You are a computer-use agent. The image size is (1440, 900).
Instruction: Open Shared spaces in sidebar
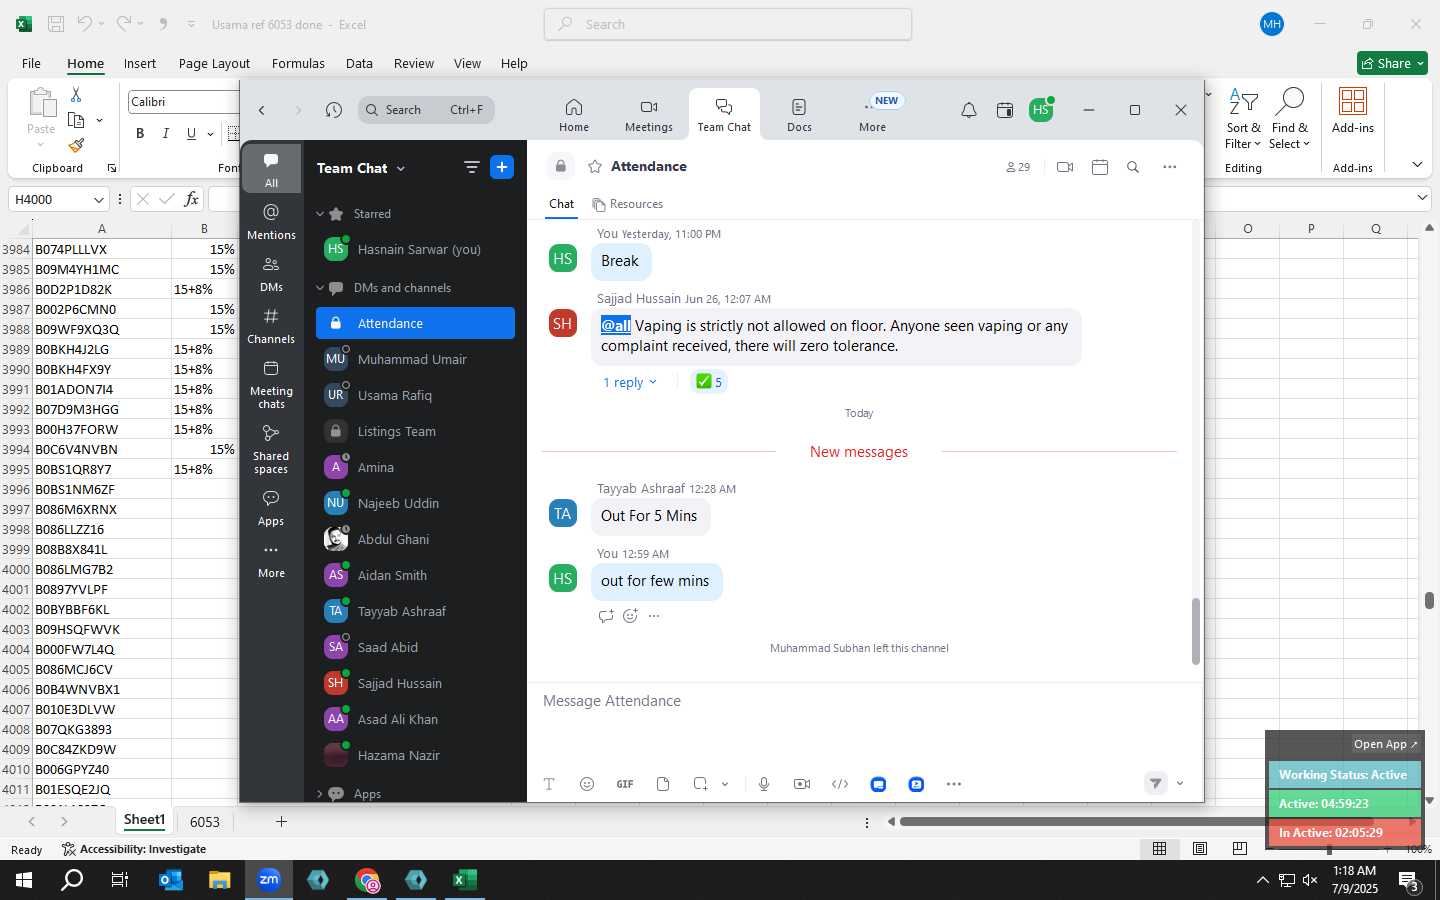271,449
